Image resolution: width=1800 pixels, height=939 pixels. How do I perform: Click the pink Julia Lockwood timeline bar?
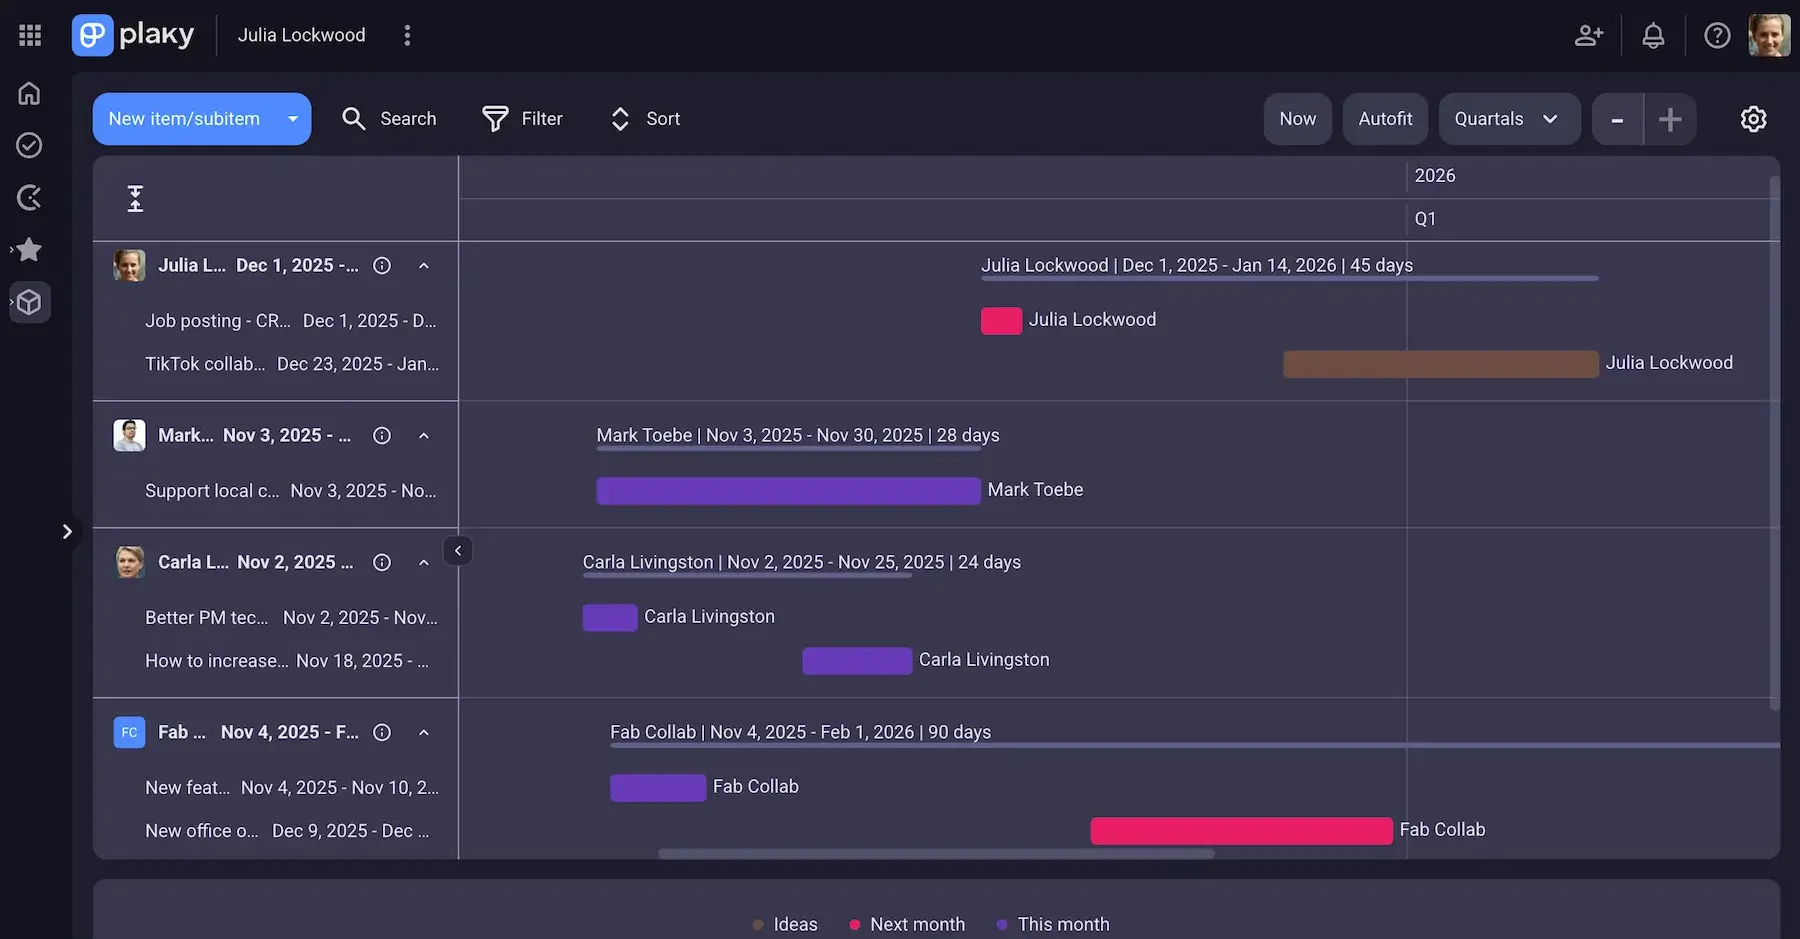tap(1001, 320)
